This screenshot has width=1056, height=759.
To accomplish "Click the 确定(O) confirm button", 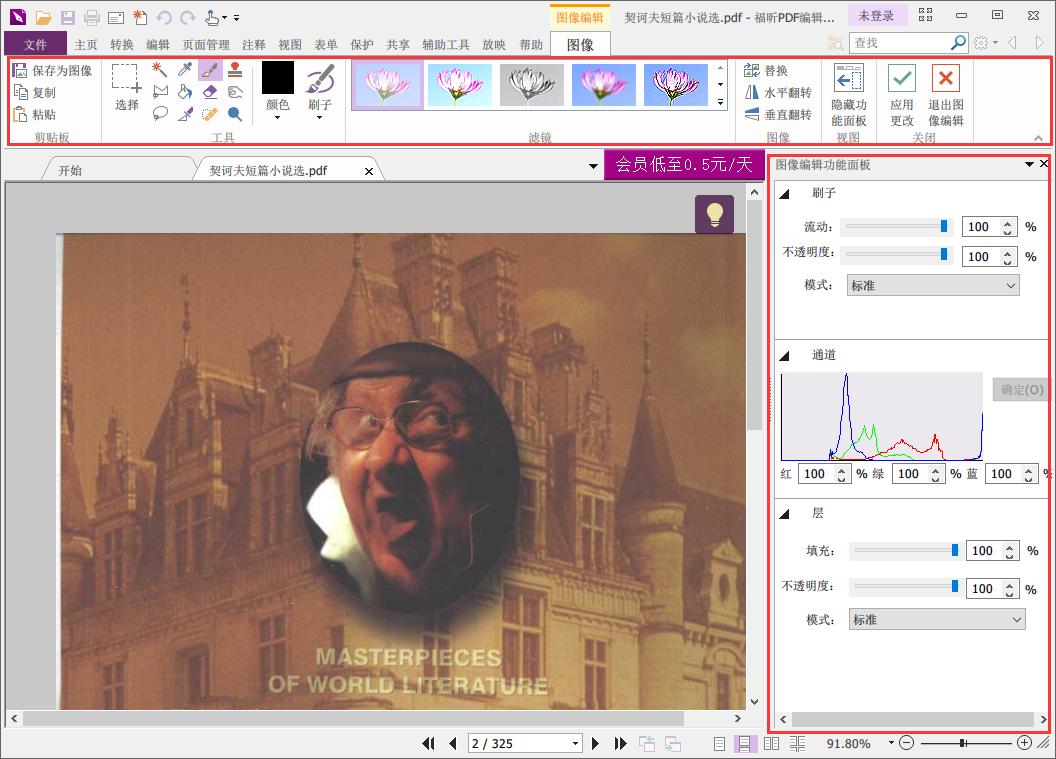I will coord(1020,389).
